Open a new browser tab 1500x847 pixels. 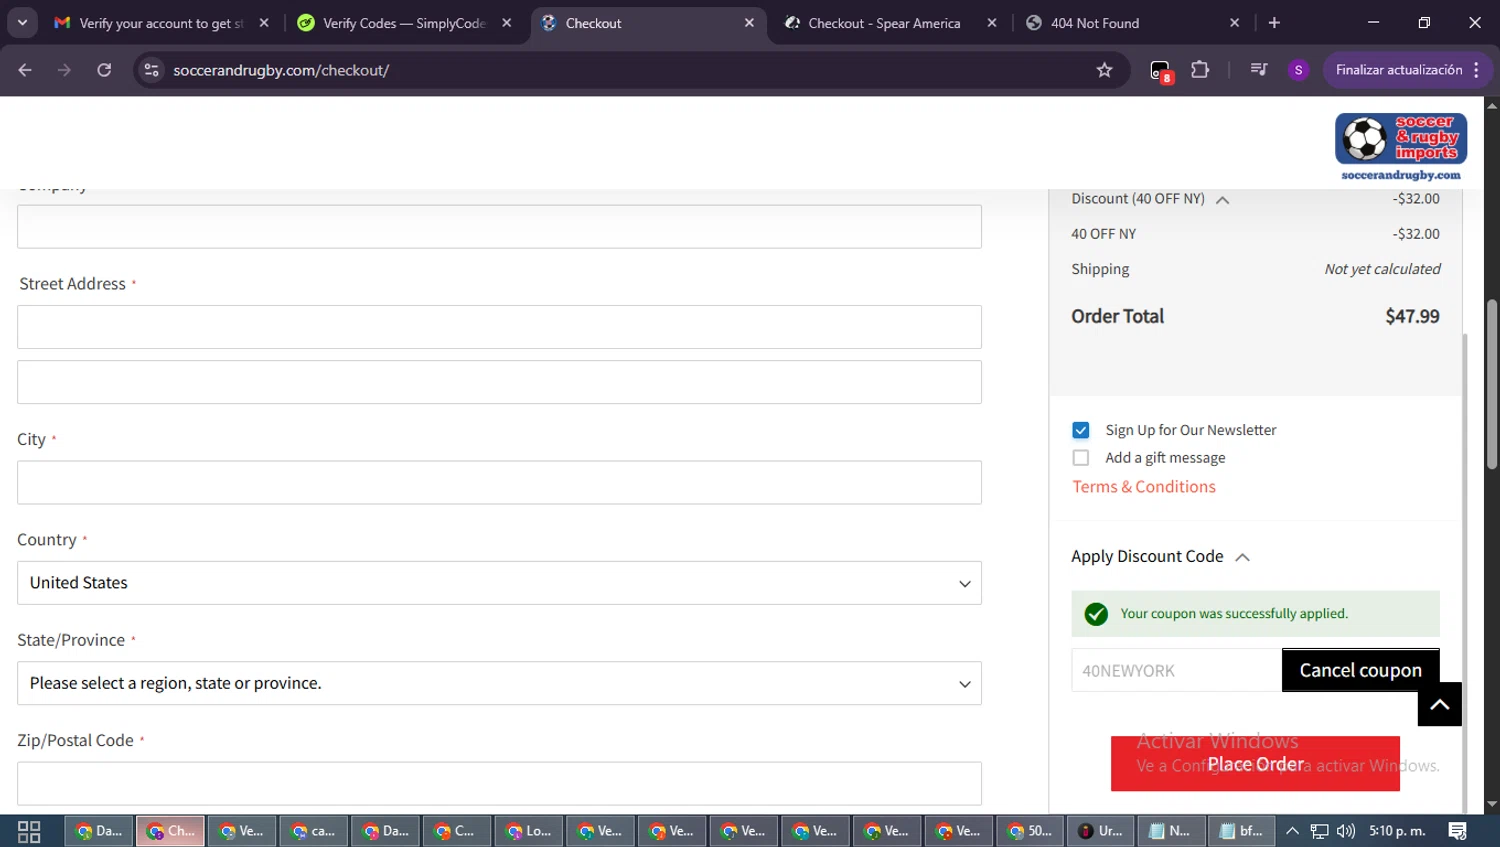[x=1274, y=23]
